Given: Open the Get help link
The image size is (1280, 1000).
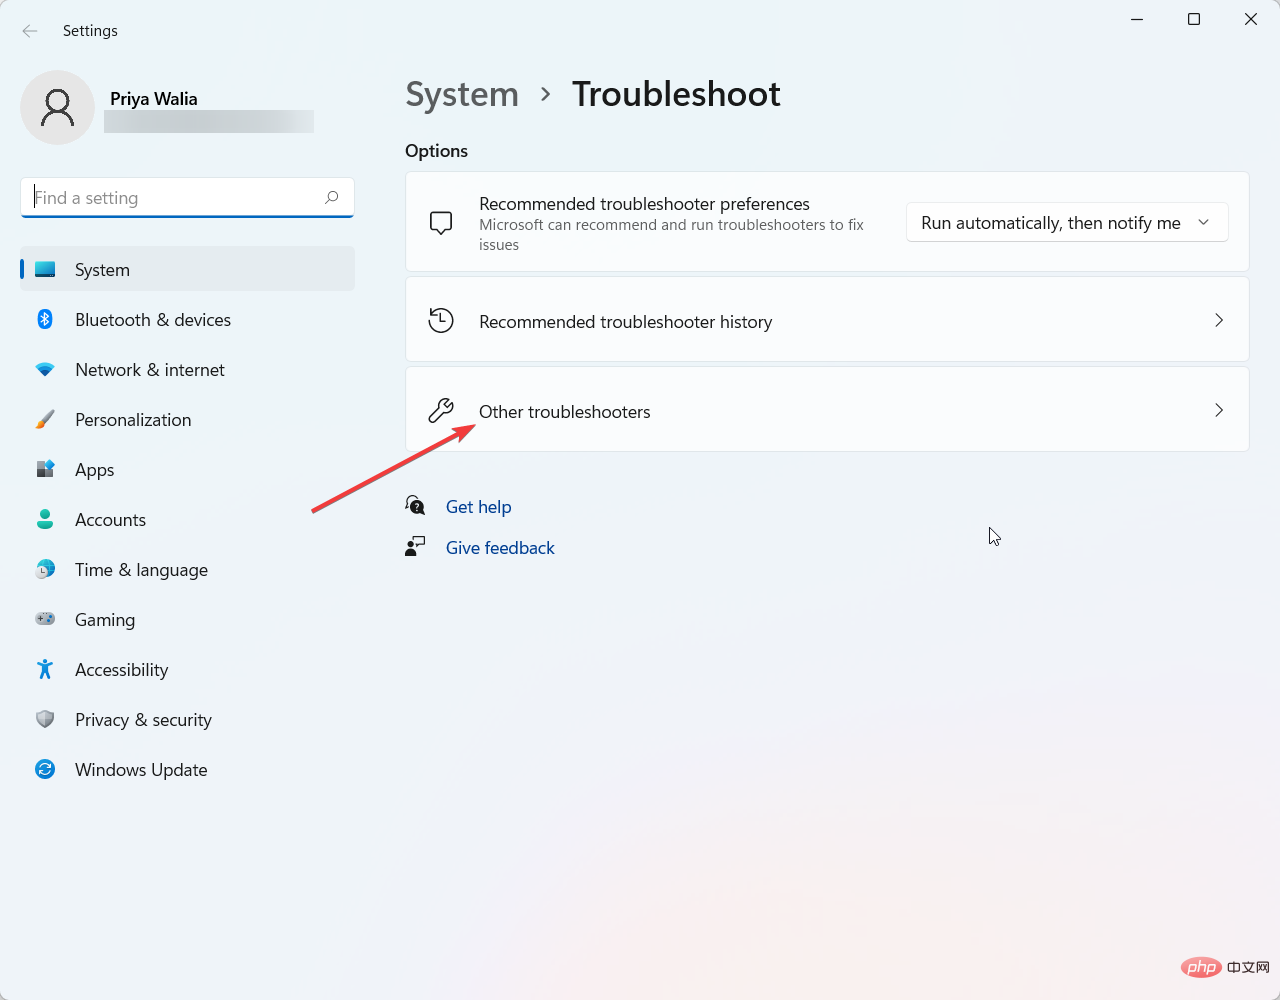Looking at the screenshot, I should pyautogui.click(x=478, y=507).
